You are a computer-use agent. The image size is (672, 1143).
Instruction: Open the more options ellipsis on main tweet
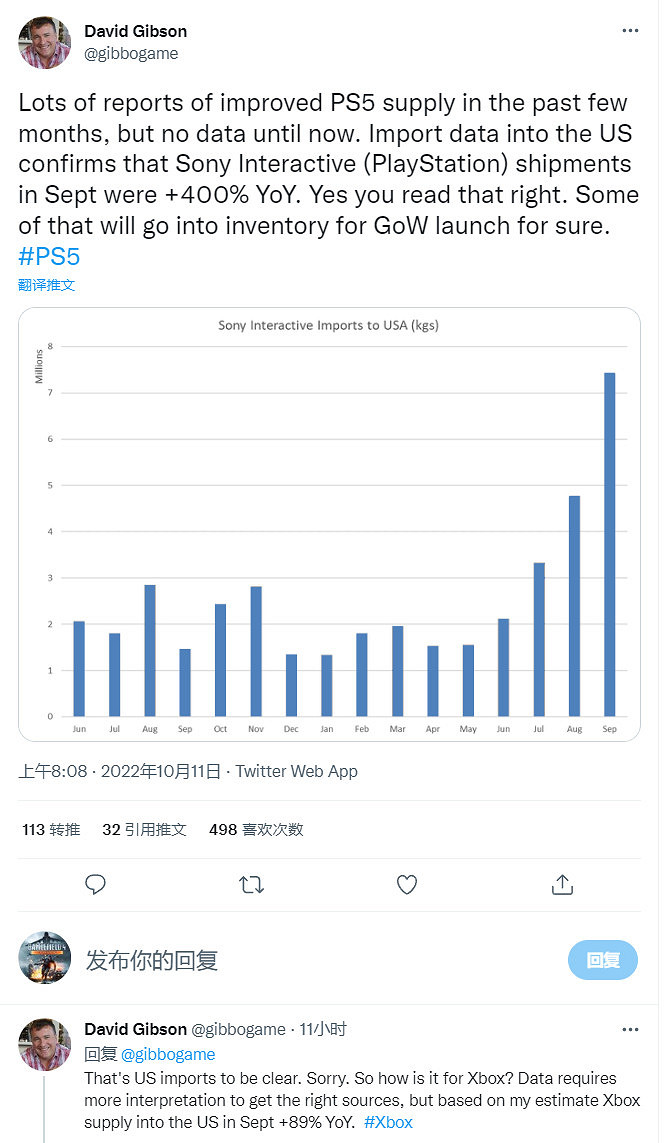[x=630, y=30]
